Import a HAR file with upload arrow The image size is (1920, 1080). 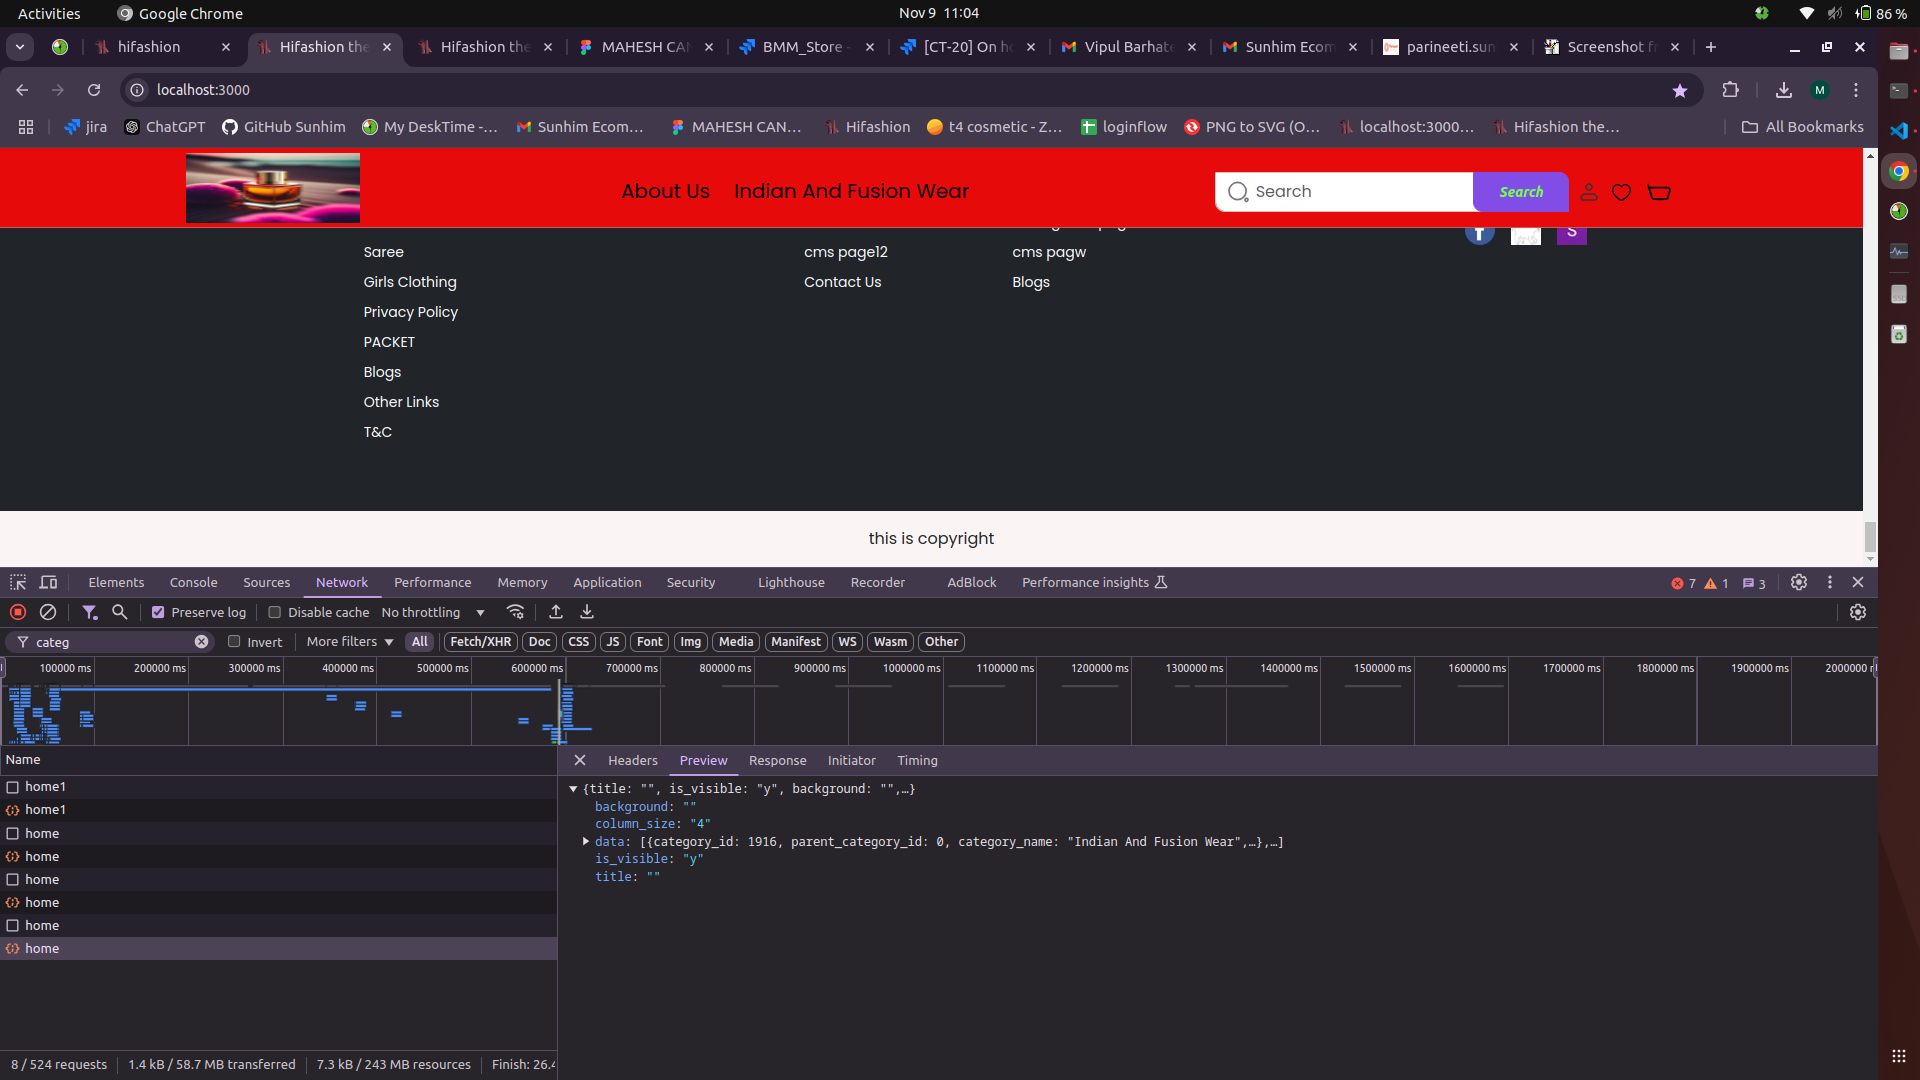click(x=556, y=612)
